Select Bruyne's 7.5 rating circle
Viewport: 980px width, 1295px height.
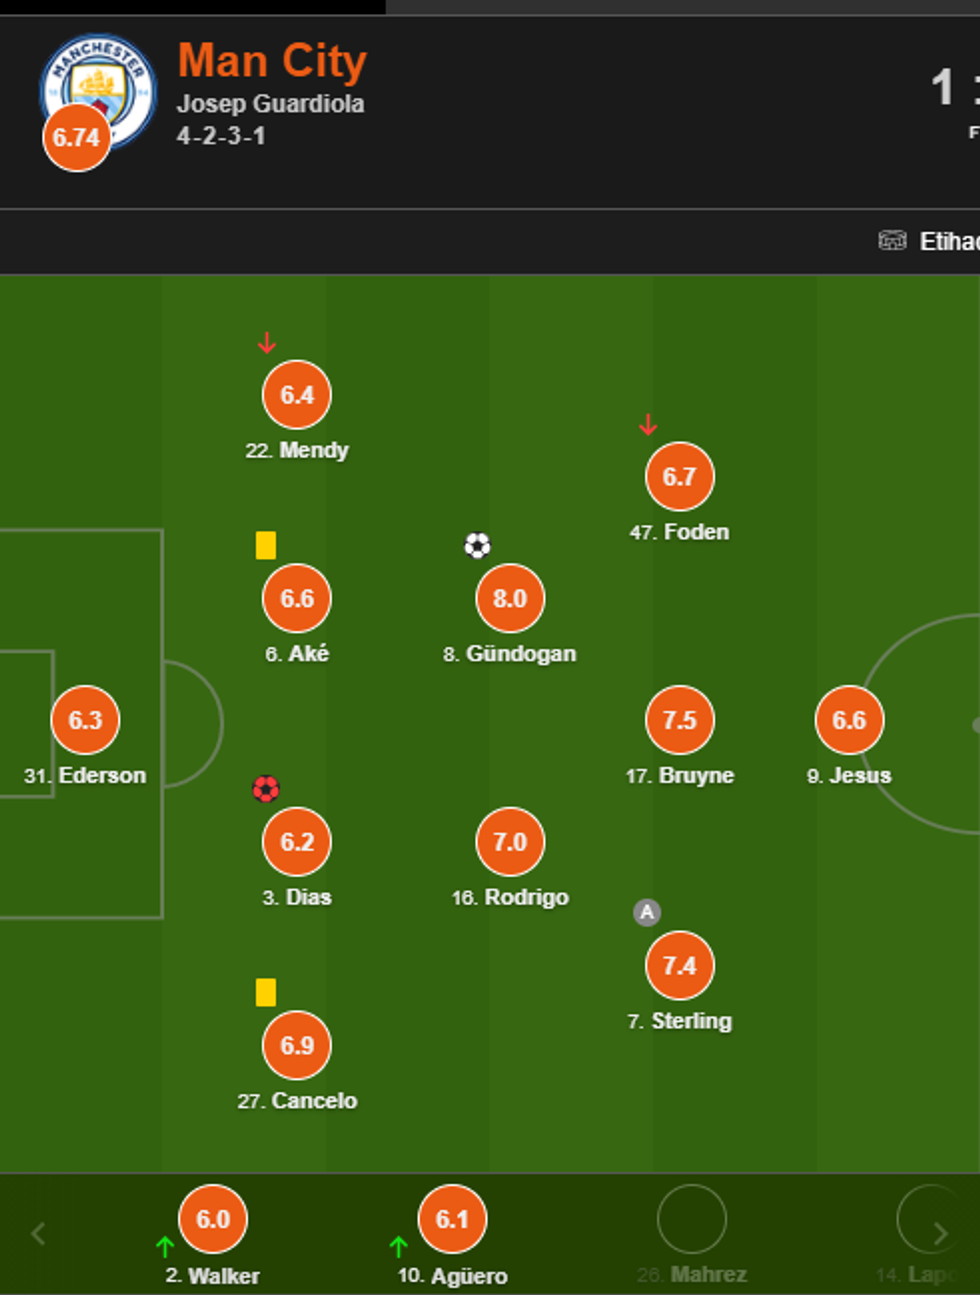[x=680, y=720]
